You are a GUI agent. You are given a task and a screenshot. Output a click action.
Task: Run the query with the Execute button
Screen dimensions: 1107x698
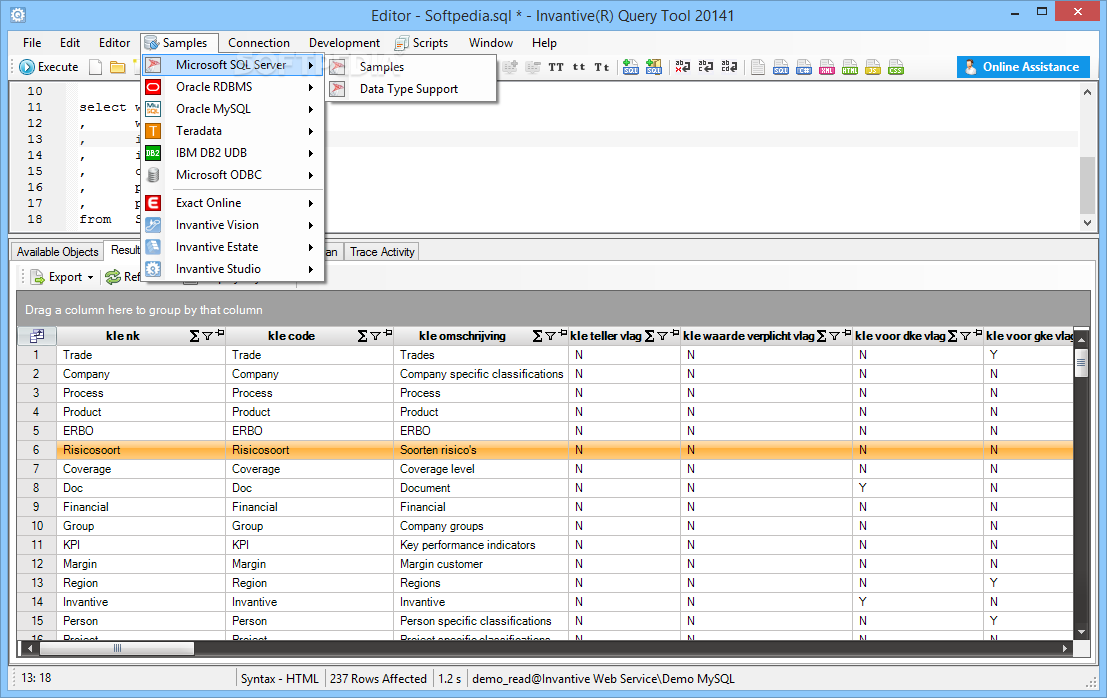pos(49,67)
